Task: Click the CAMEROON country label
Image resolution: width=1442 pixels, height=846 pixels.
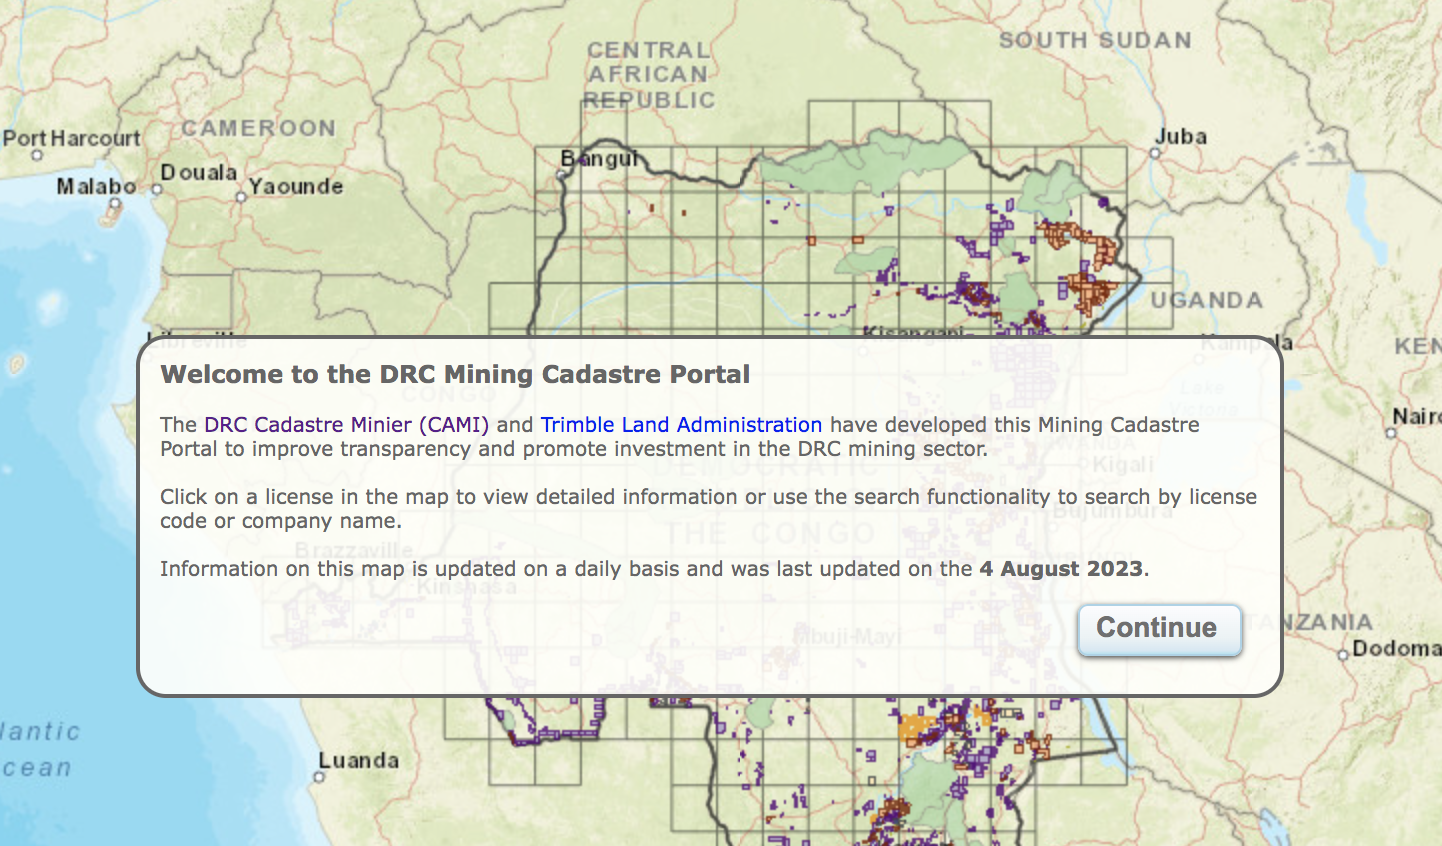Action: click(258, 128)
